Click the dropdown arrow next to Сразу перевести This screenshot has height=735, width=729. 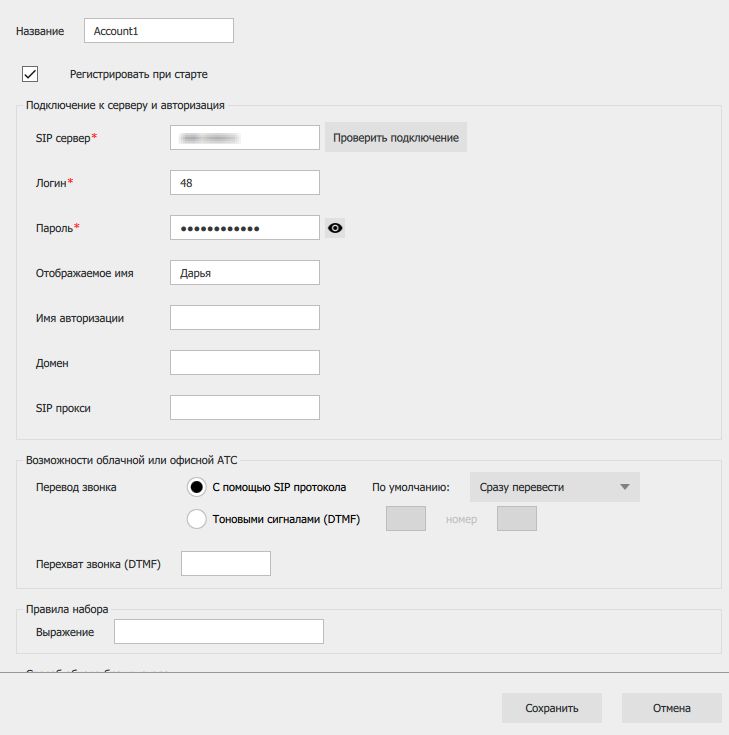[x=624, y=487]
